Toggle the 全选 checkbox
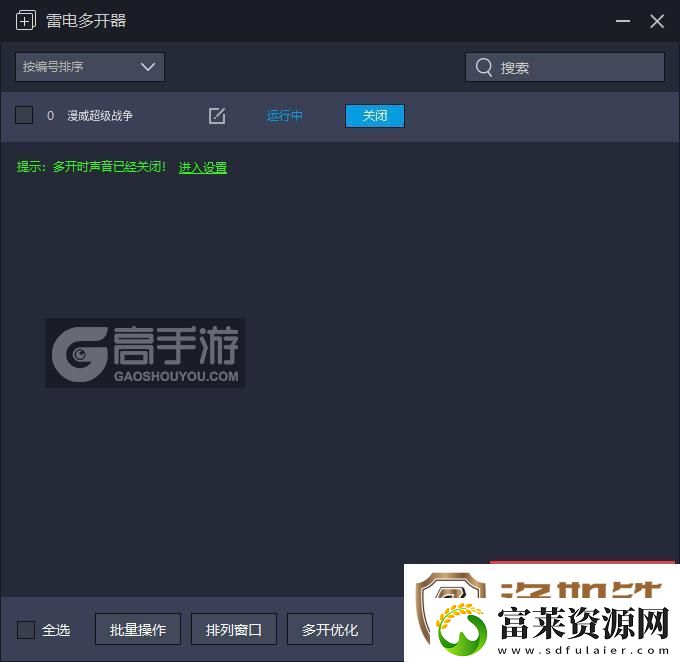 26,629
